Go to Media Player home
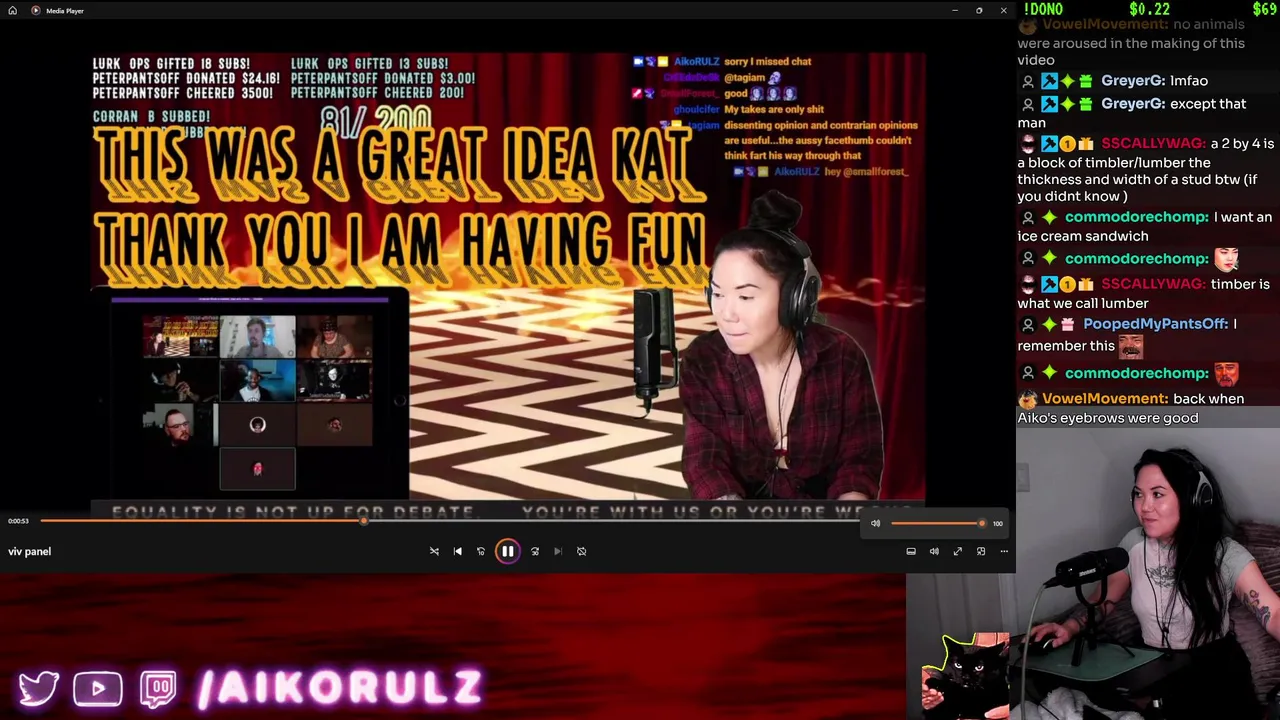This screenshot has width=1280, height=720. 12,10
